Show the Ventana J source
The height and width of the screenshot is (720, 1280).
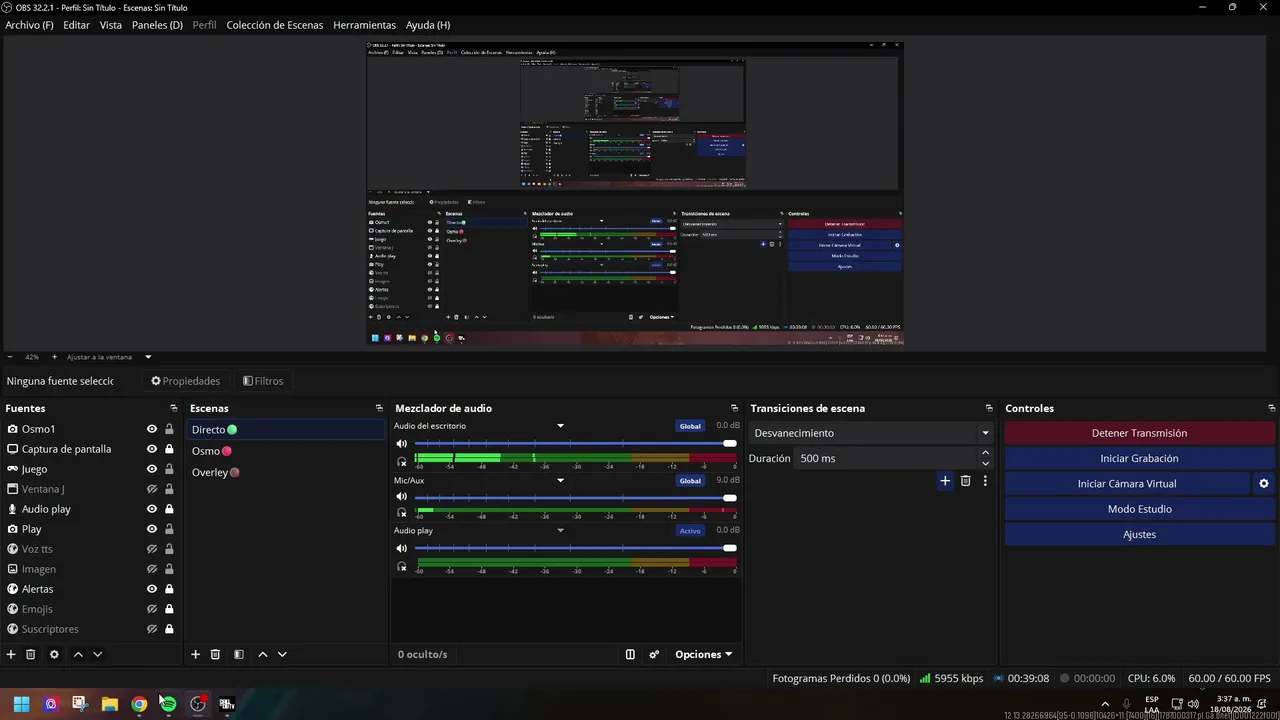[x=152, y=489]
